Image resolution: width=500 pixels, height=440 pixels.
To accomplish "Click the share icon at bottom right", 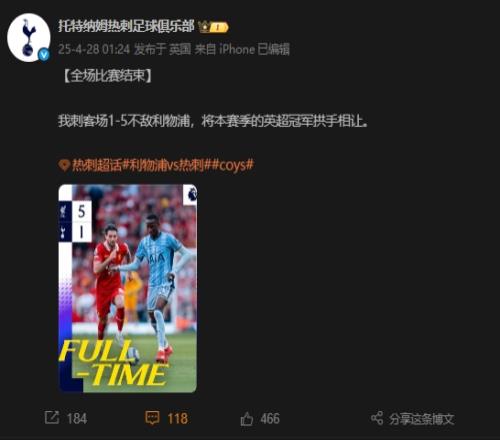I will [x=377, y=418].
